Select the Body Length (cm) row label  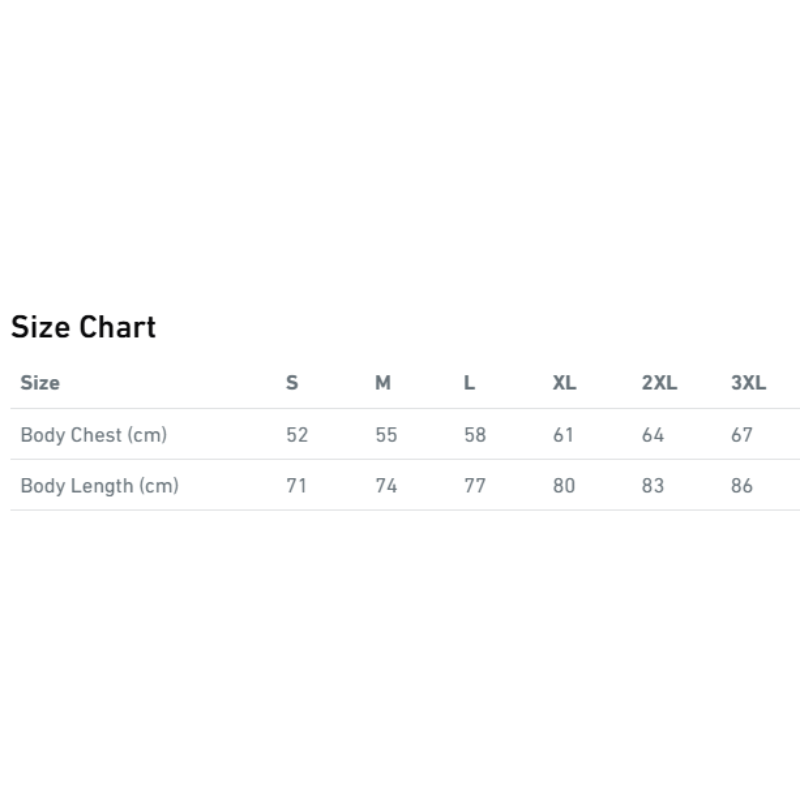click(99, 486)
